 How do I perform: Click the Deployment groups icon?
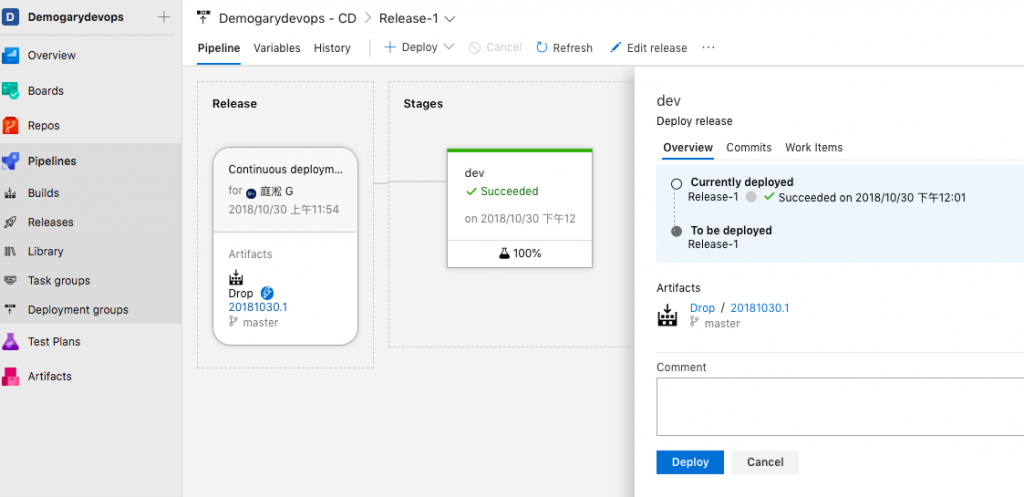[x=10, y=310]
